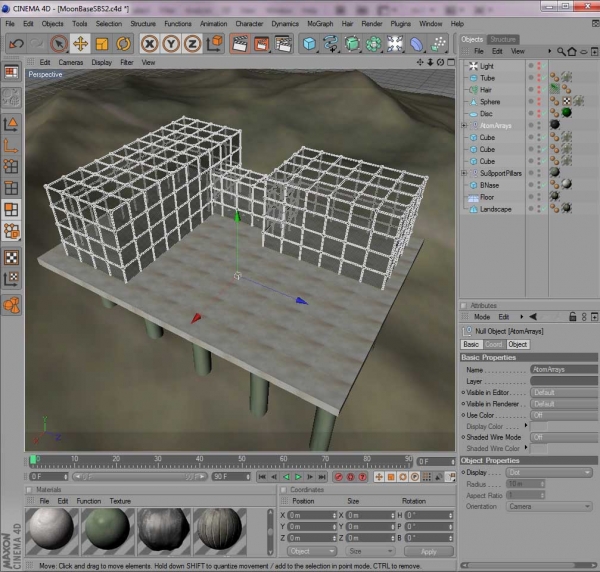Toggle Shaded Wire Mode radio dot
Viewport: 600px width, 572px height.
(463, 437)
